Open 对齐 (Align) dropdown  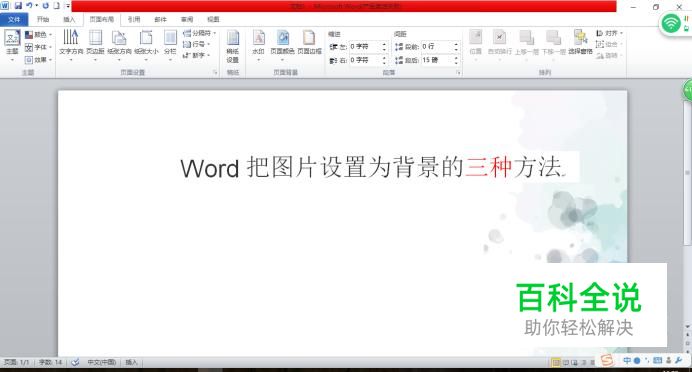click(609, 33)
